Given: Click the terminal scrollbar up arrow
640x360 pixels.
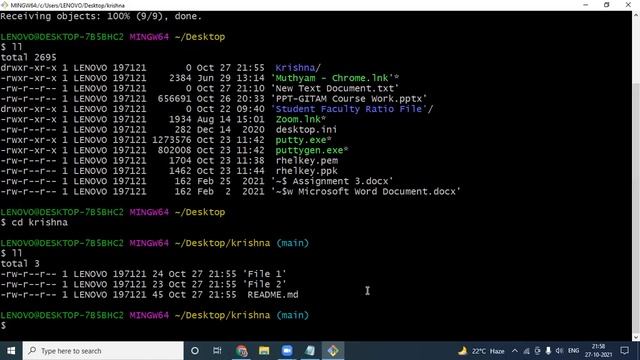Looking at the screenshot, I should [636, 15].
